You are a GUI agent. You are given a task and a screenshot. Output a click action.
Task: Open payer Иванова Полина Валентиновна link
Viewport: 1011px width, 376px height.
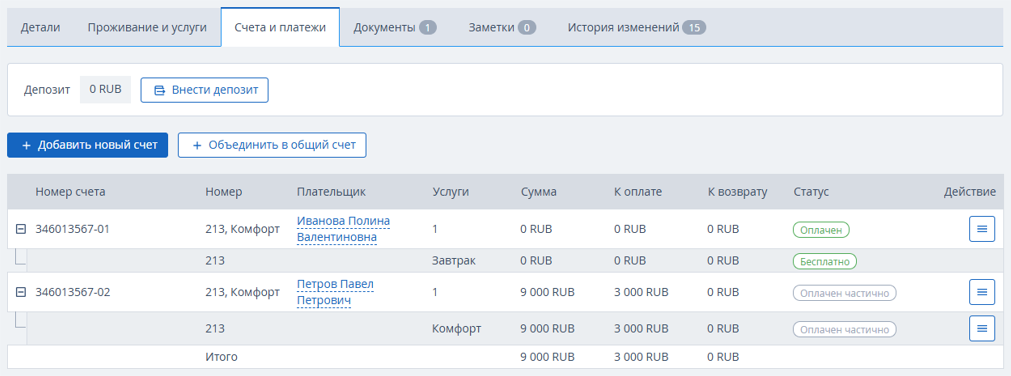(x=344, y=229)
